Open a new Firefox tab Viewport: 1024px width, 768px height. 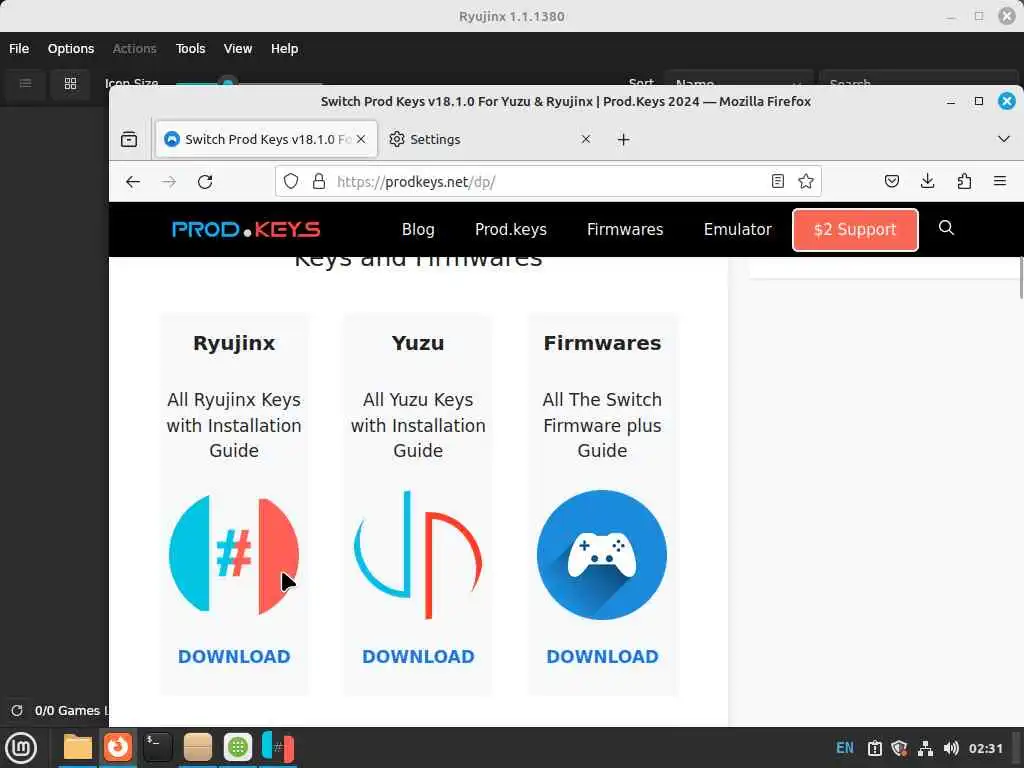coord(624,139)
